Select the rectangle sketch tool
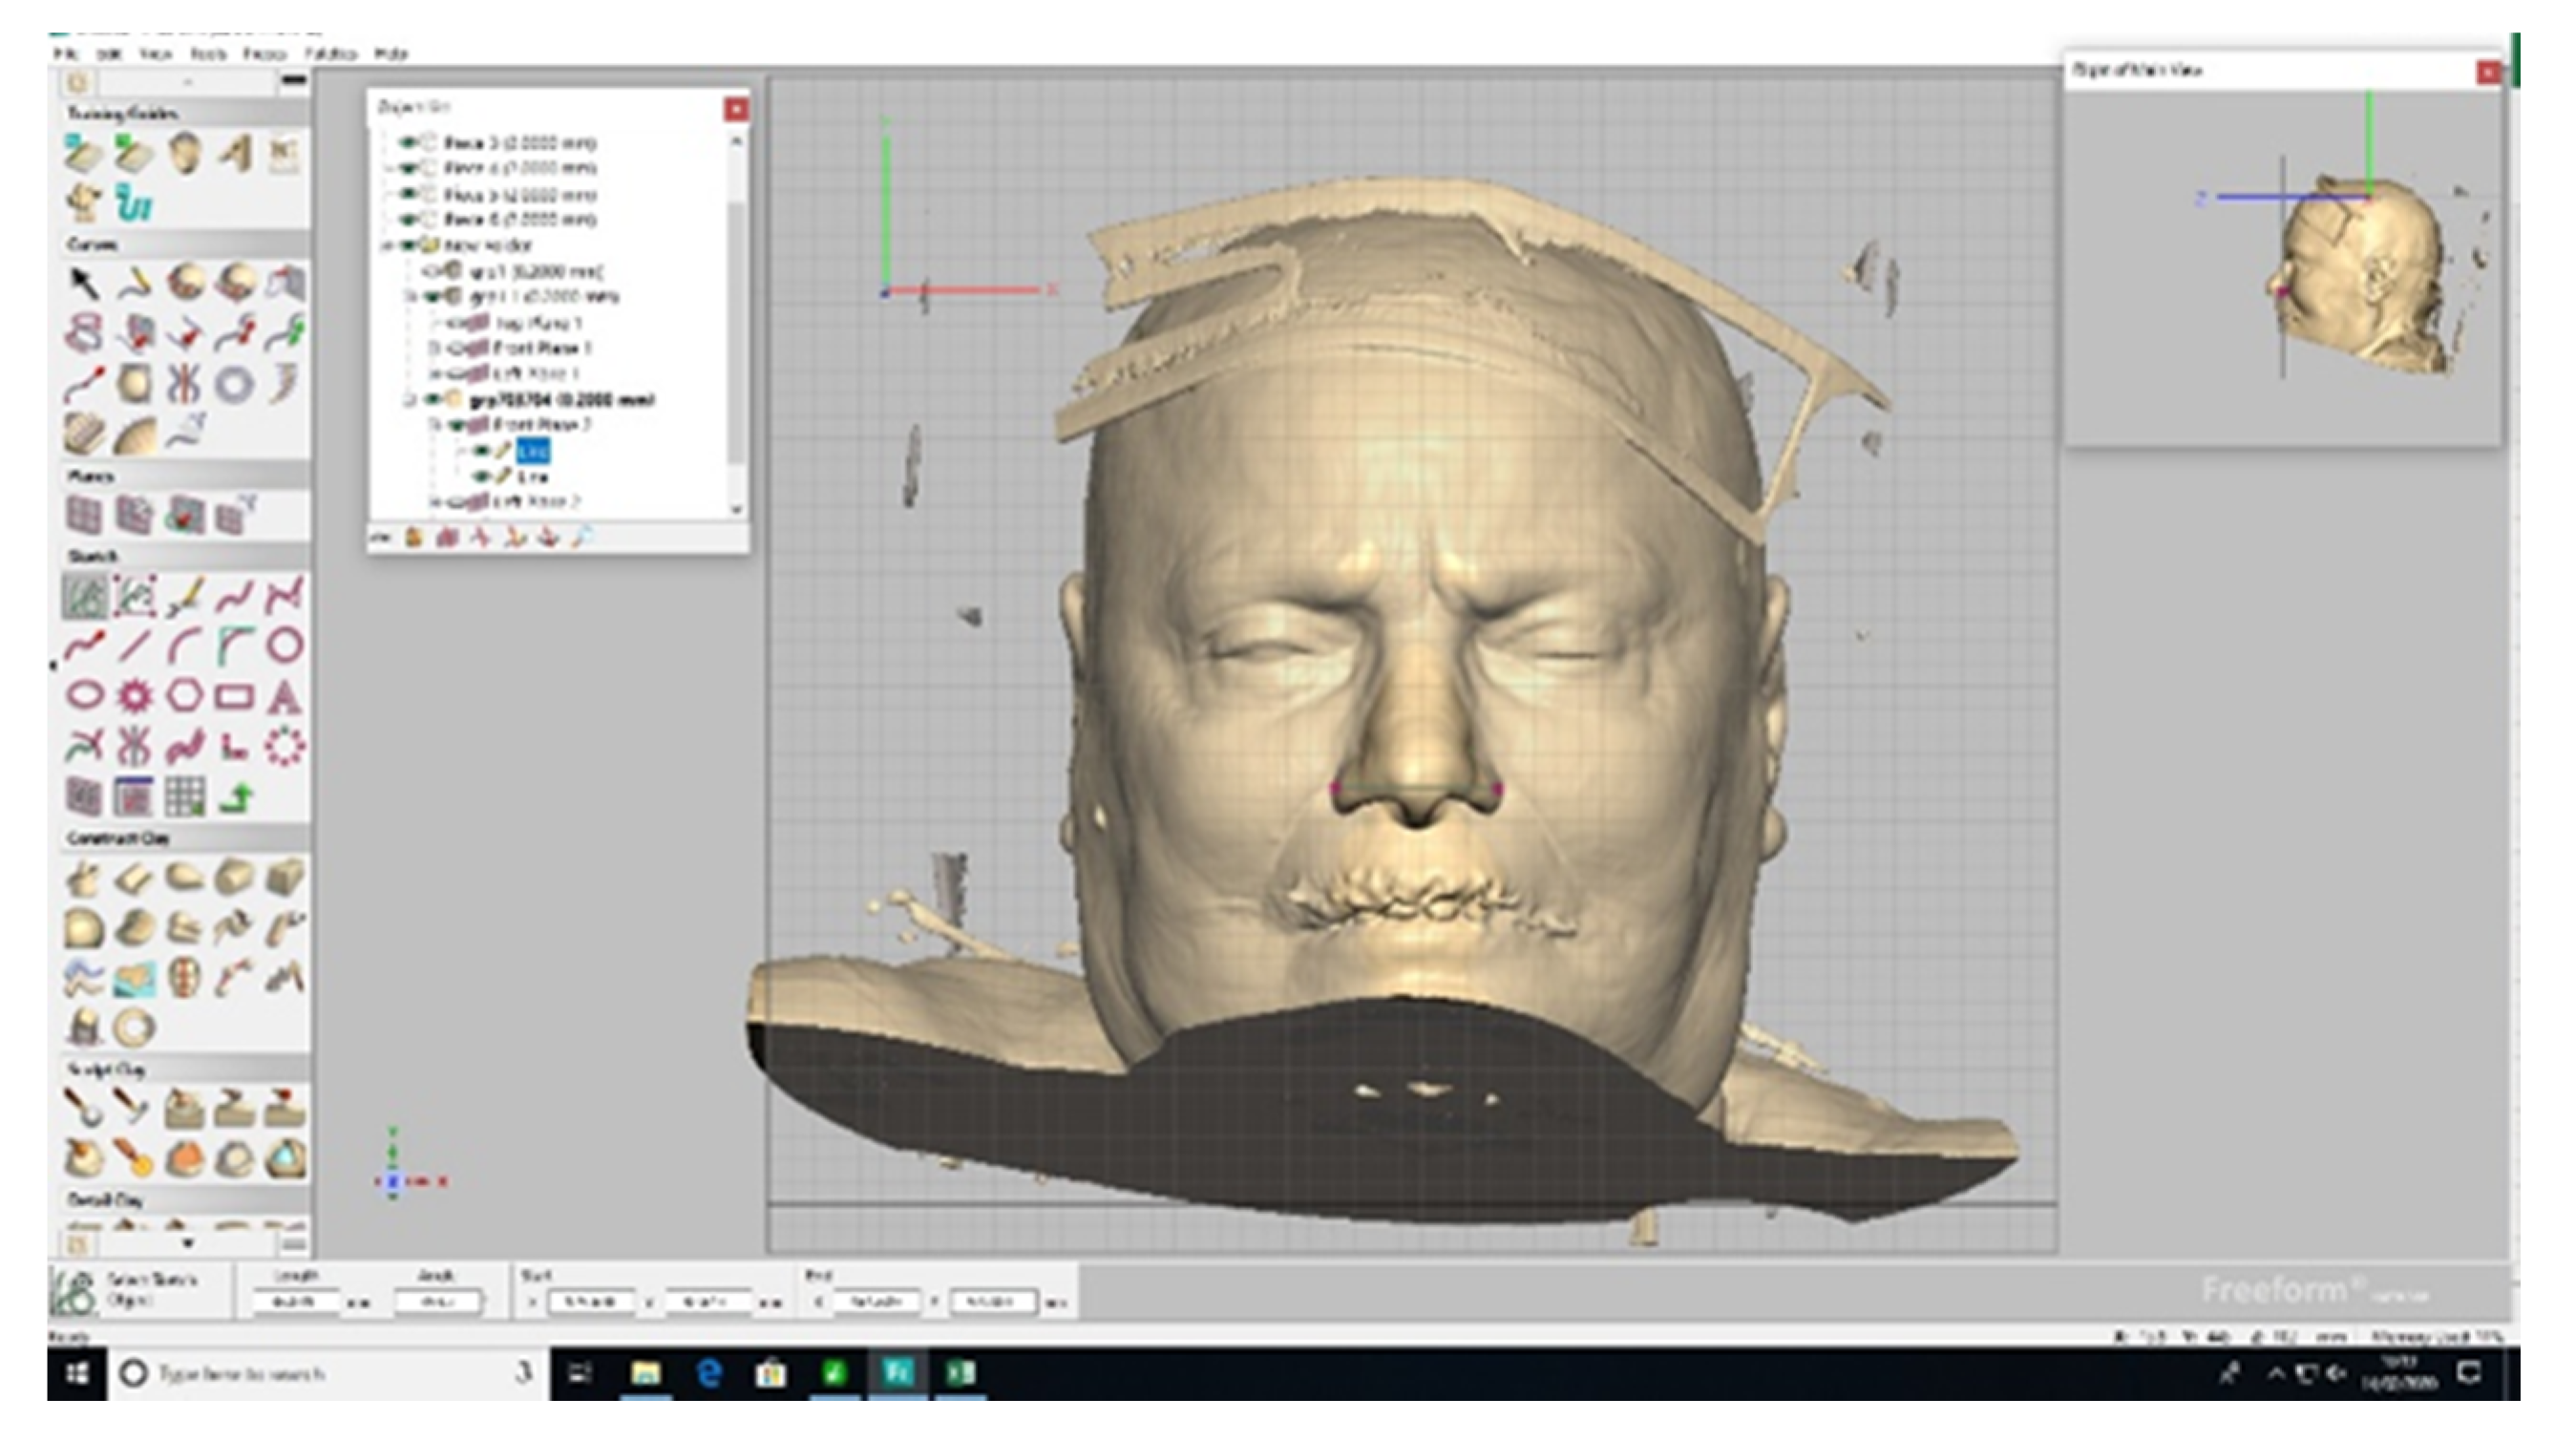The height and width of the screenshot is (1441, 2576). pos(235,696)
